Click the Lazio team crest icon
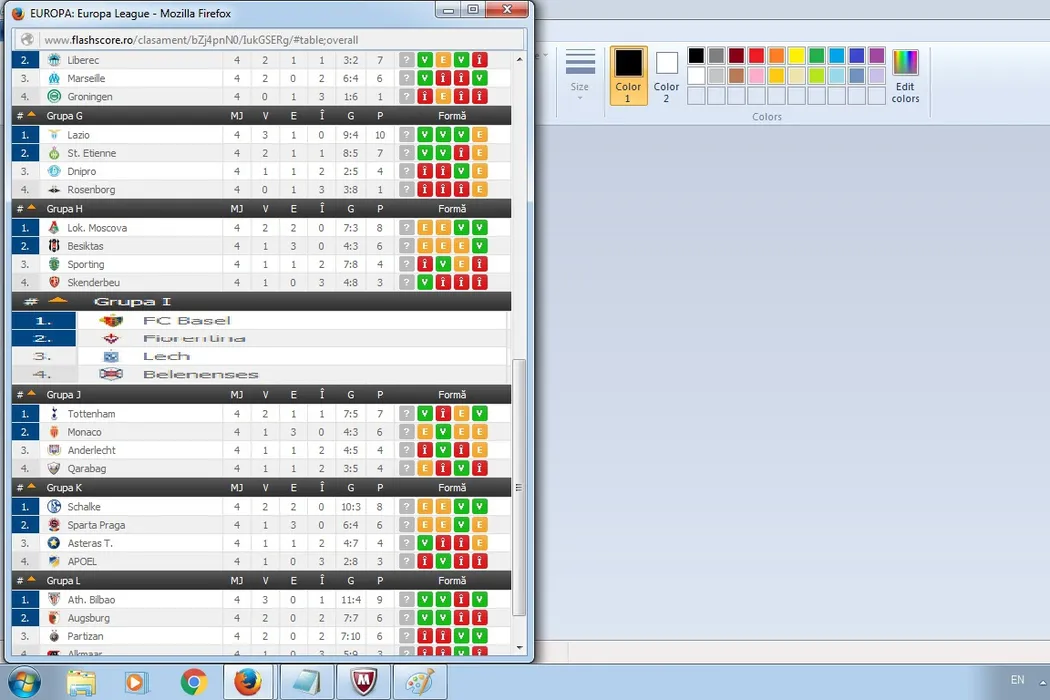 point(54,135)
